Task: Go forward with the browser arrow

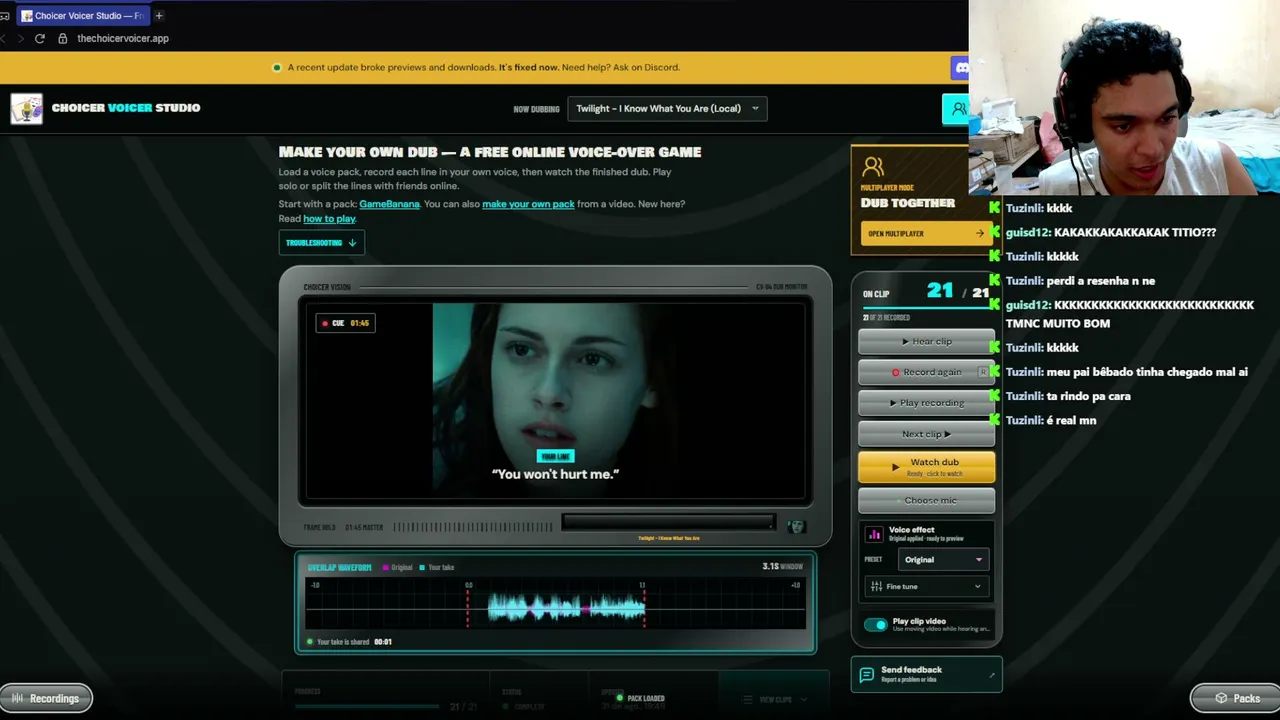Action: click(x=20, y=38)
